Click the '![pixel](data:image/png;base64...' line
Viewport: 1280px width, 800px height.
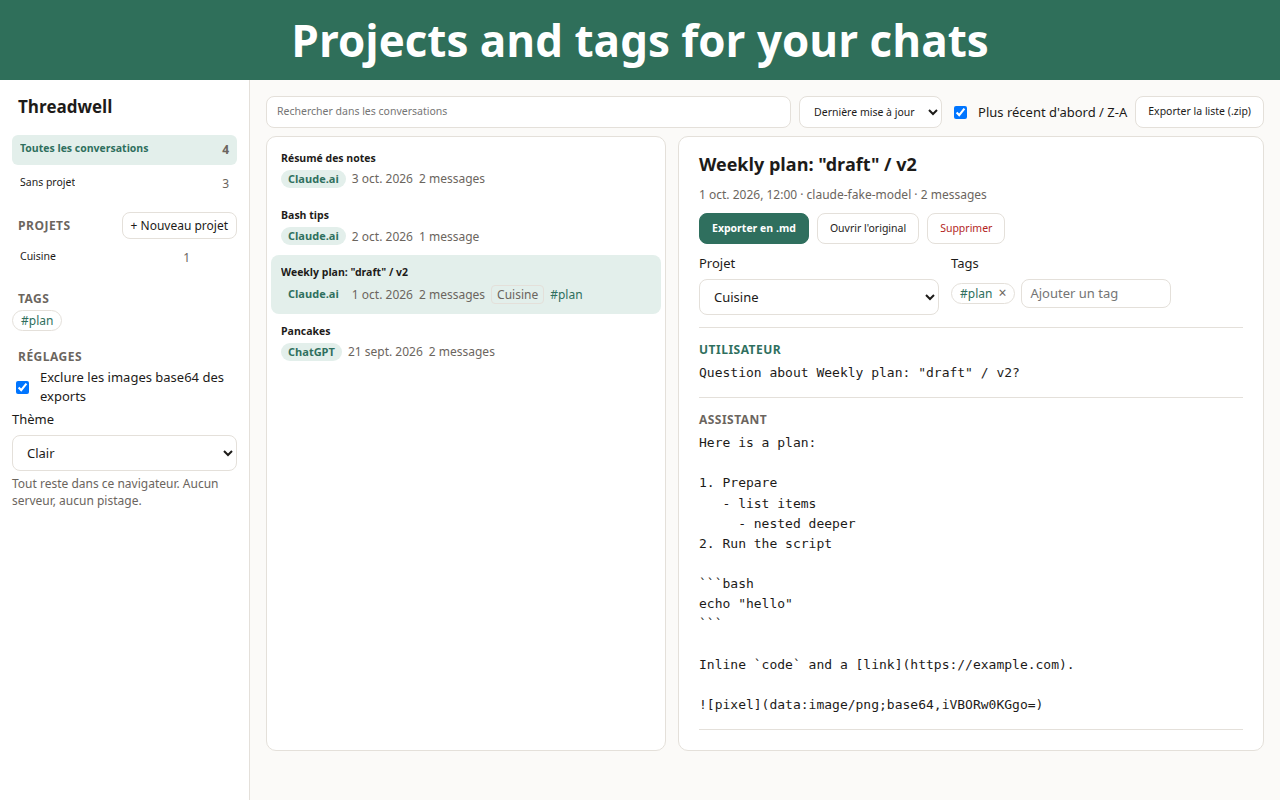coord(871,705)
